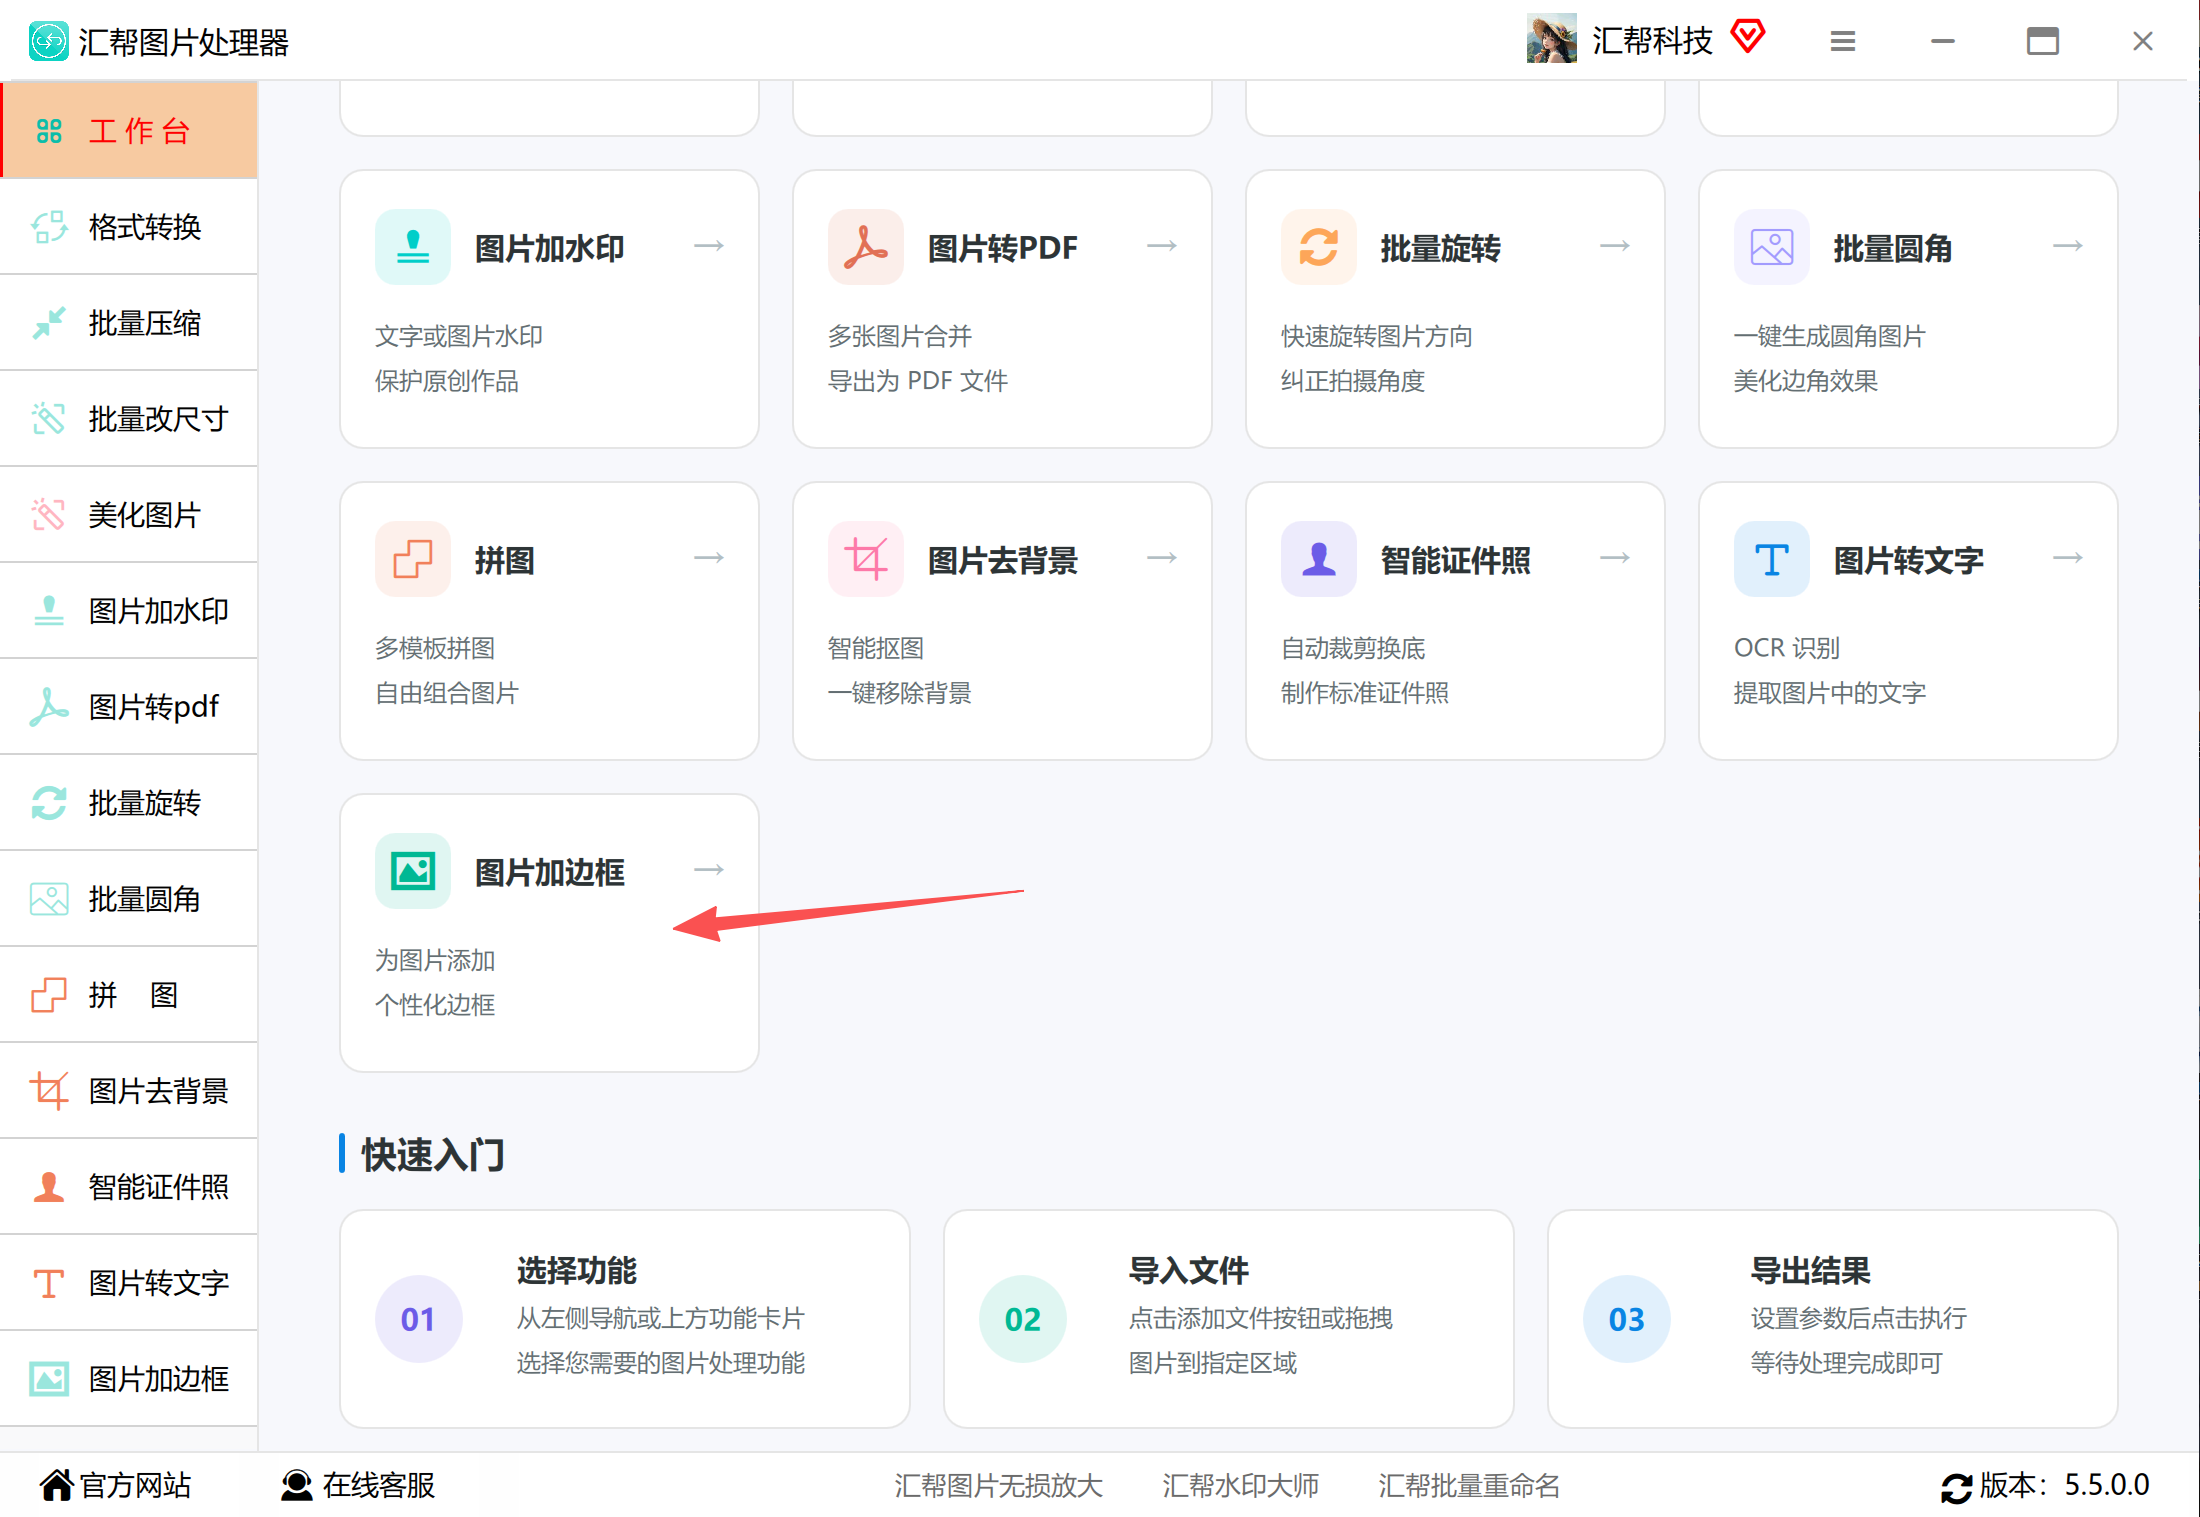Go to 批量改尺寸 in the sidebar
Image resolution: width=2200 pixels, height=1517 pixels.
(129, 419)
